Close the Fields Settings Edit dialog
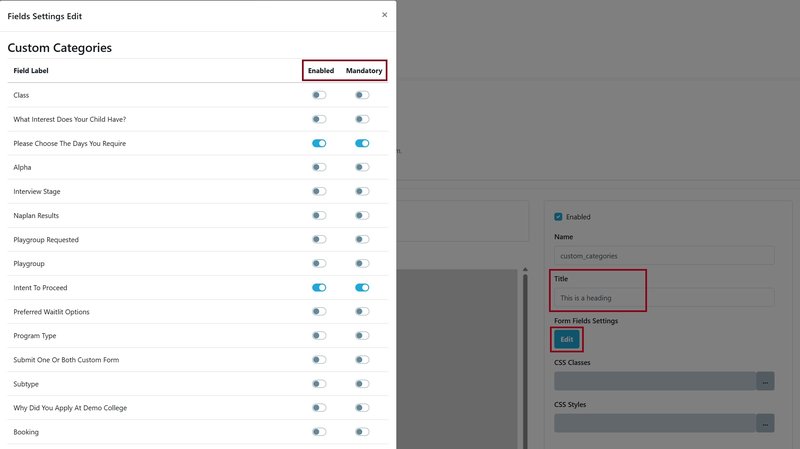The height and width of the screenshot is (449, 800). tap(385, 15)
